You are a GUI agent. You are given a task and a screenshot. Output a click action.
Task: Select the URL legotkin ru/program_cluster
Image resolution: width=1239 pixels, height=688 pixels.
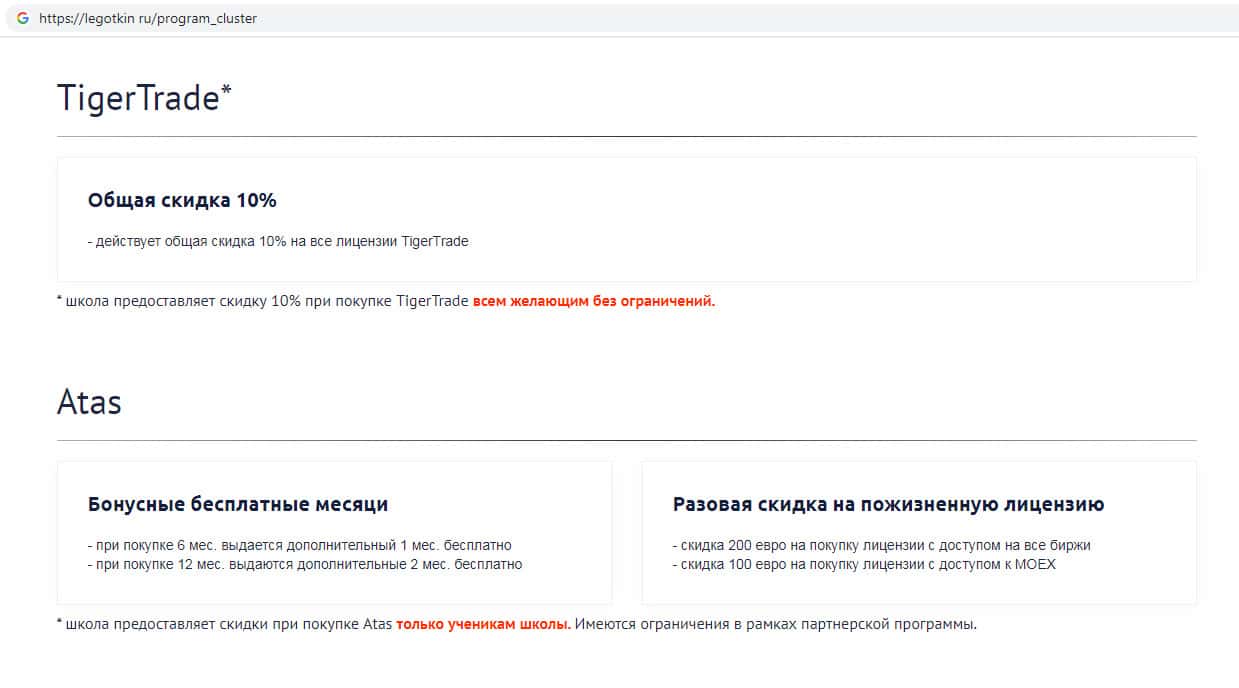148,18
